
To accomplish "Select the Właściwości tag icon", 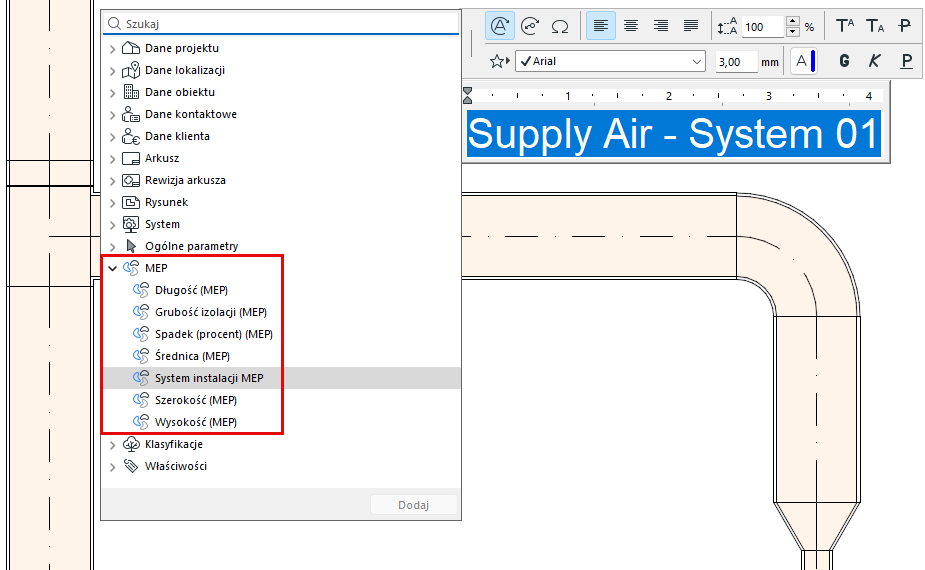I will (131, 466).
